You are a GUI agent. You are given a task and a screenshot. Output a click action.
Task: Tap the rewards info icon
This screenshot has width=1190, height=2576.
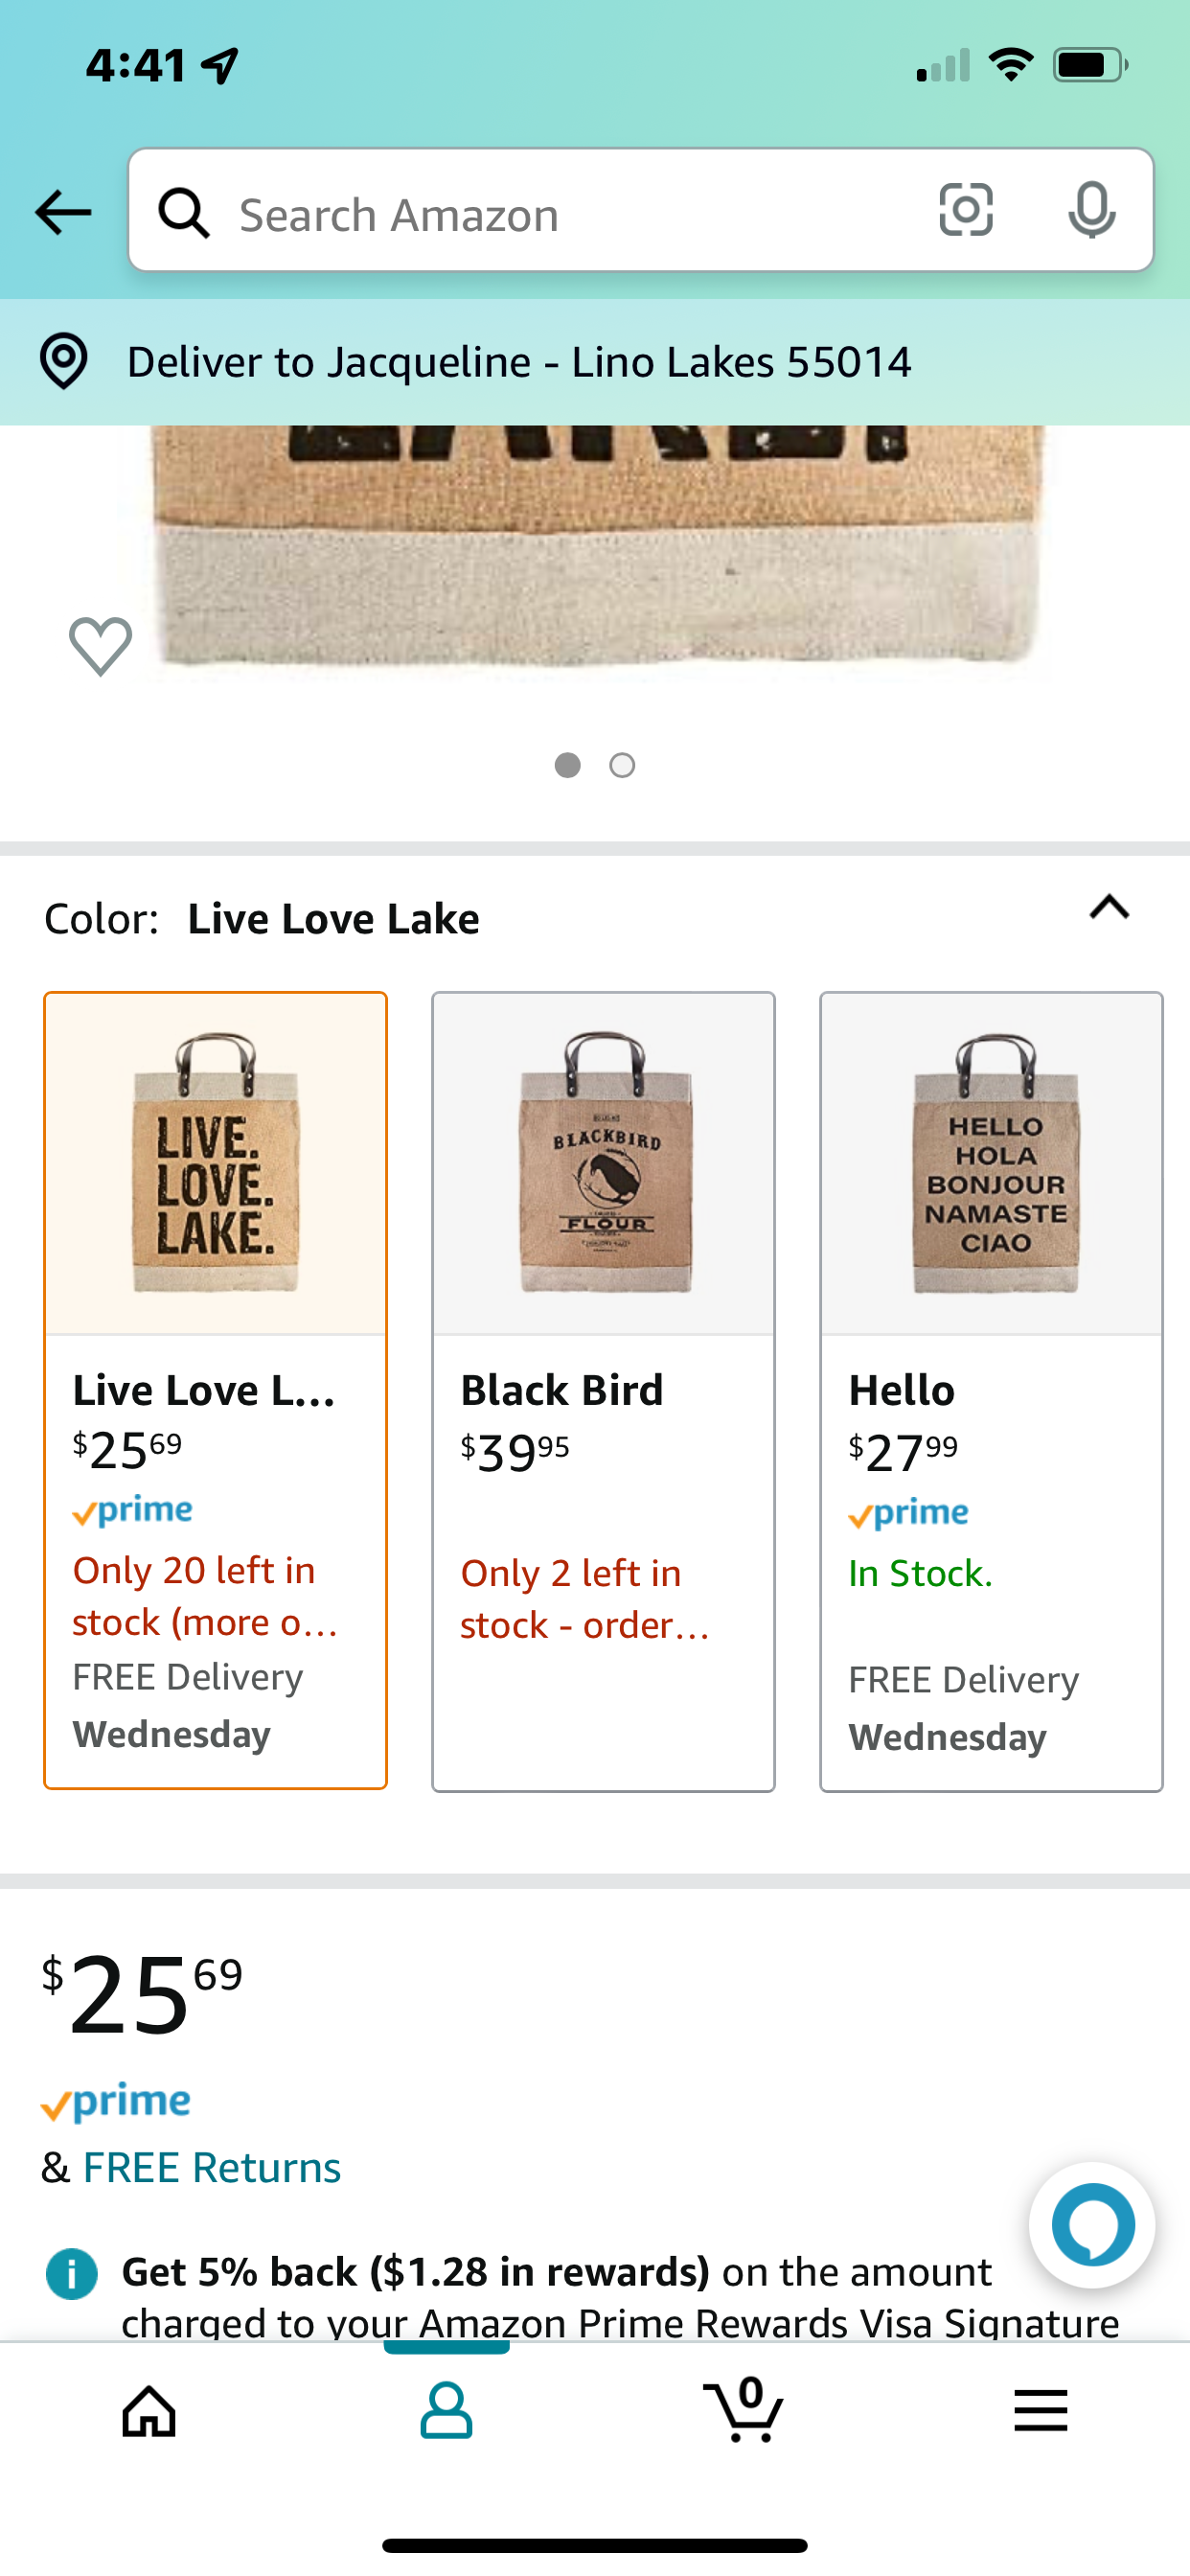[72, 2274]
